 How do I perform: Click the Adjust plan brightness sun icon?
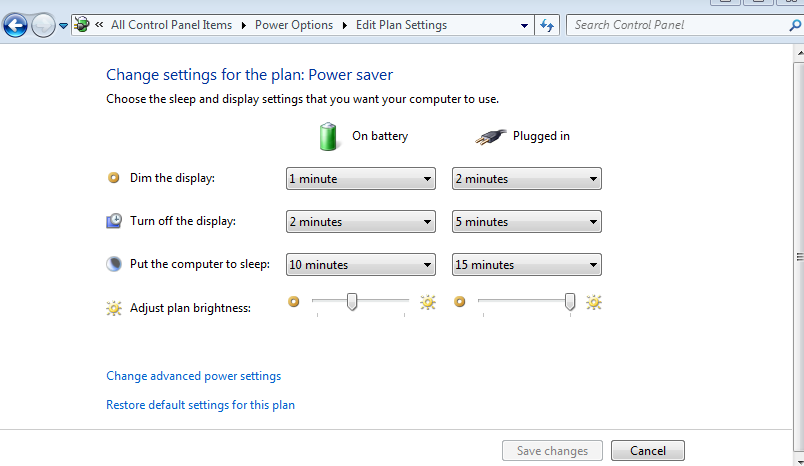coord(114,308)
